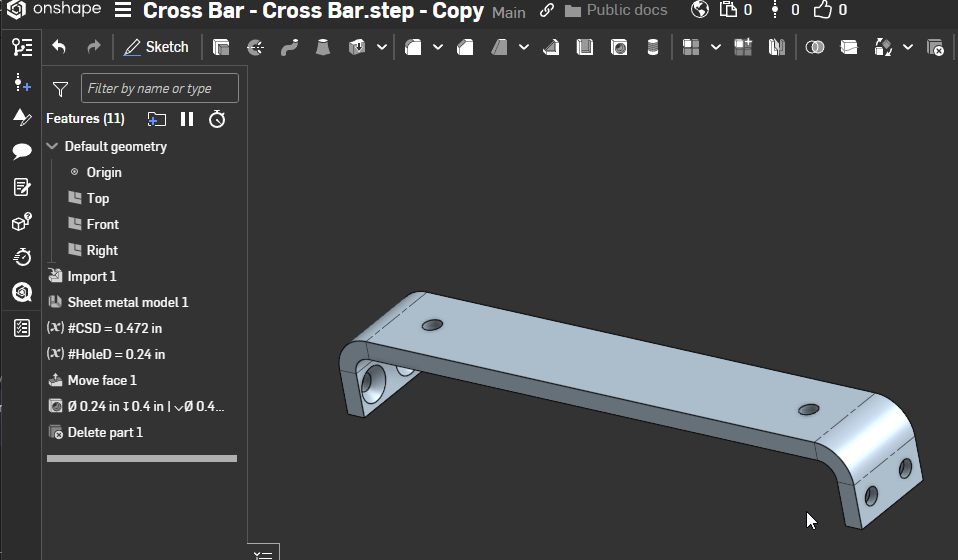Open dropdown next to Thicken tool
Image resolution: width=958 pixels, height=560 pixels.
pos(382,47)
